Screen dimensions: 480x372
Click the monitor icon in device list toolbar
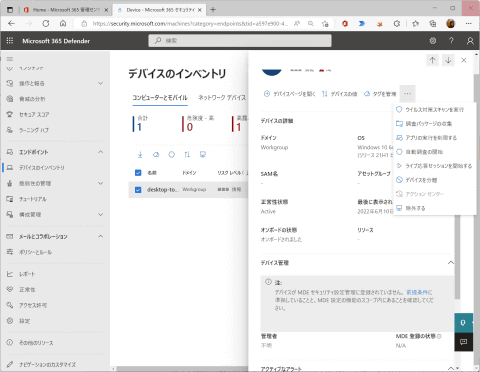(203, 154)
